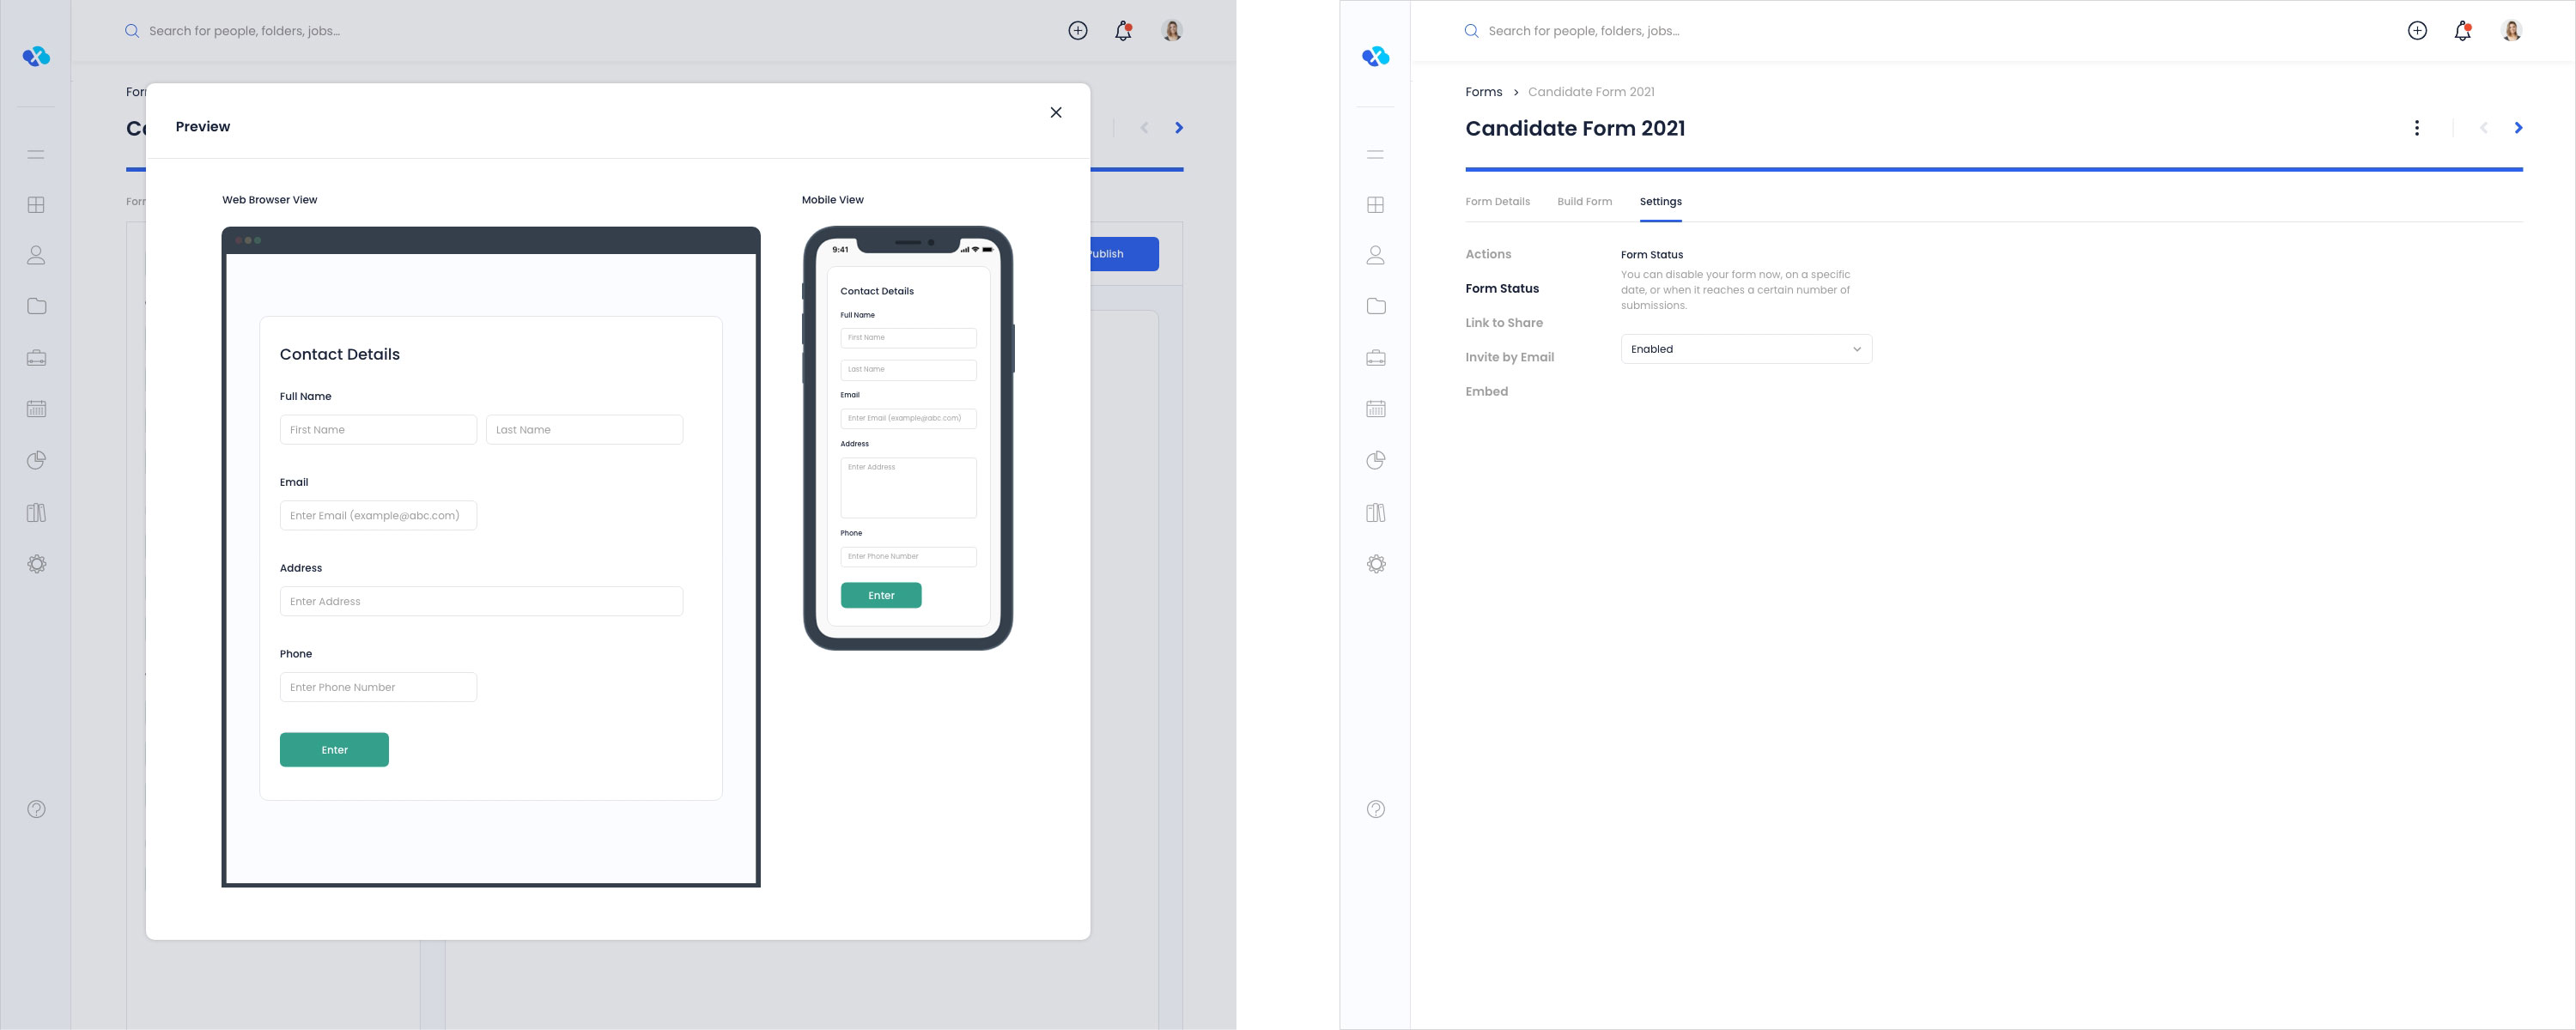Click the briefcase jobs icon in right sidebar

[x=1376, y=357]
